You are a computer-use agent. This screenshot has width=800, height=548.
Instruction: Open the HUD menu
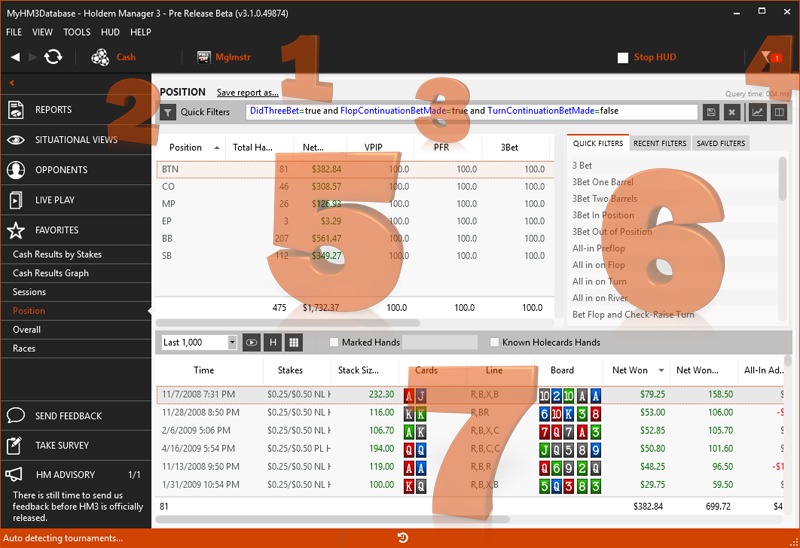pyautogui.click(x=110, y=32)
